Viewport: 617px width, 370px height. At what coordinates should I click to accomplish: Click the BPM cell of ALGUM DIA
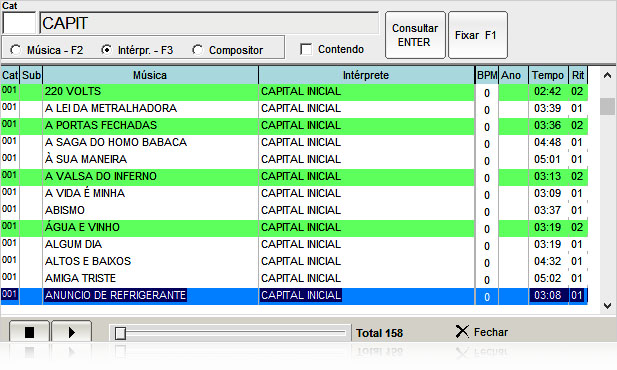[x=487, y=246]
